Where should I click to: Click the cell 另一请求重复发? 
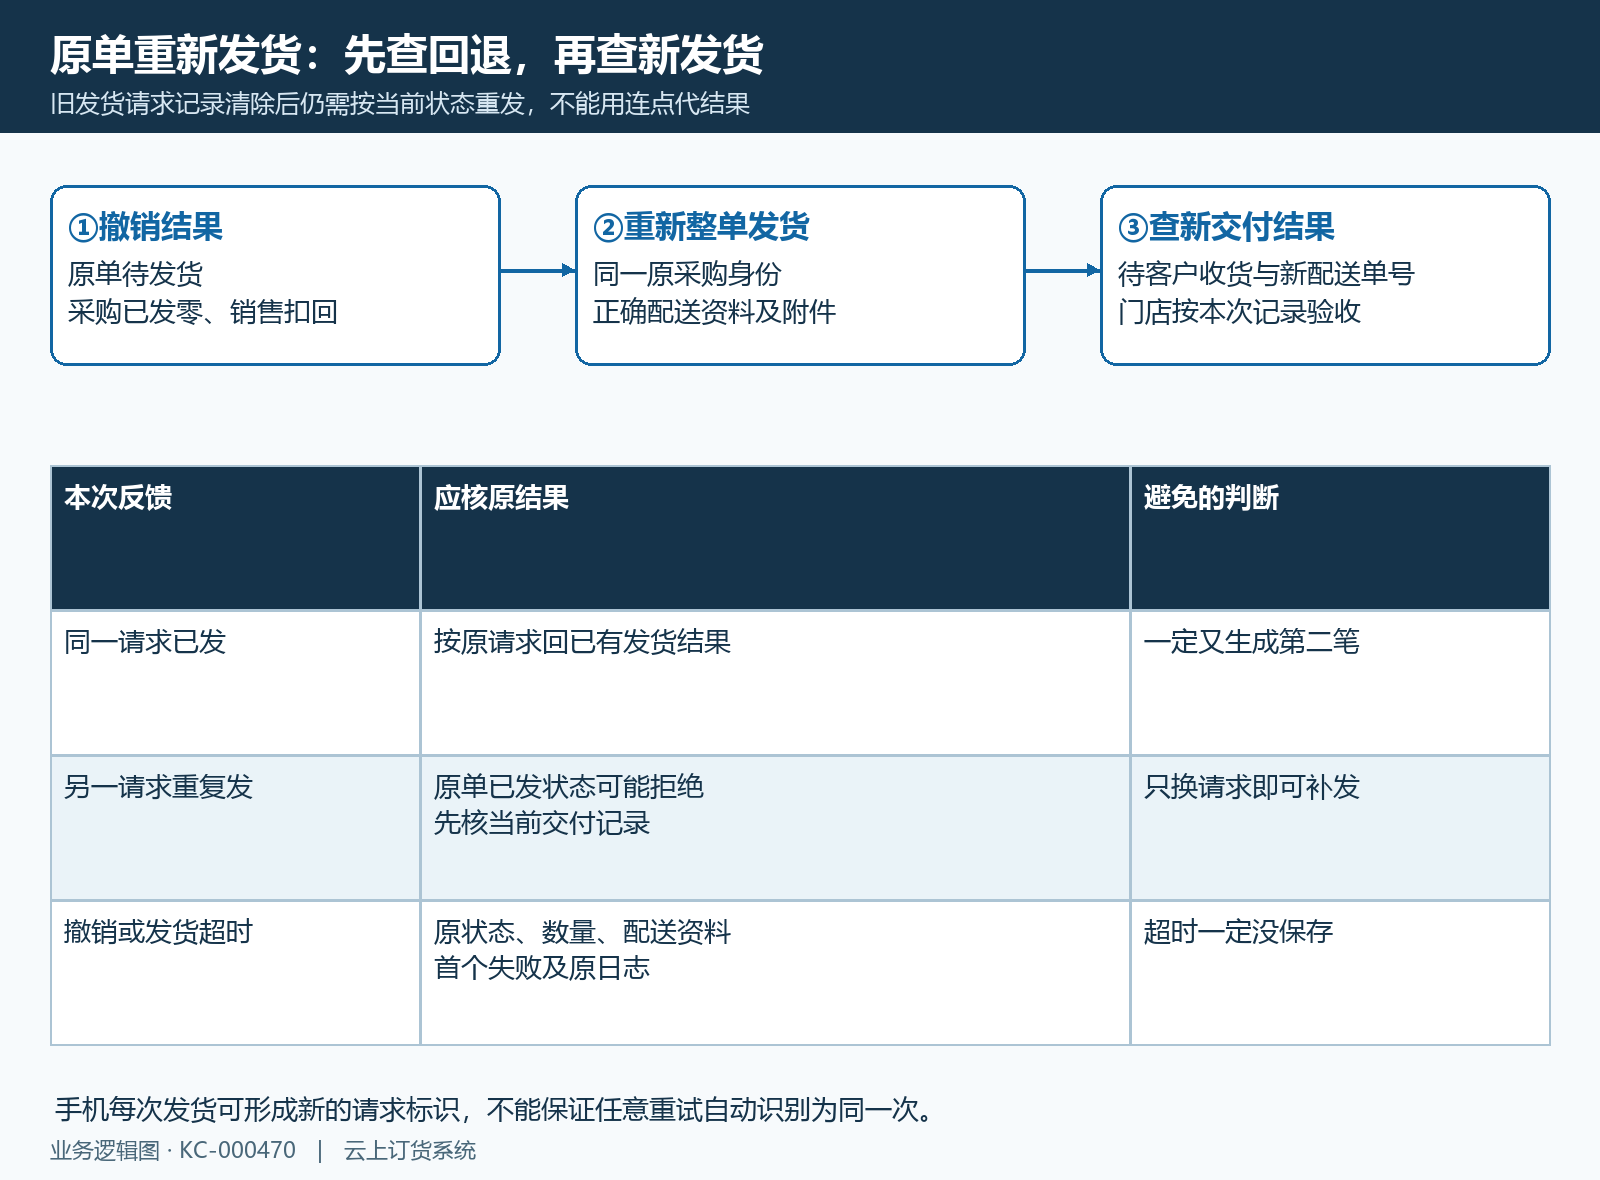(236, 828)
